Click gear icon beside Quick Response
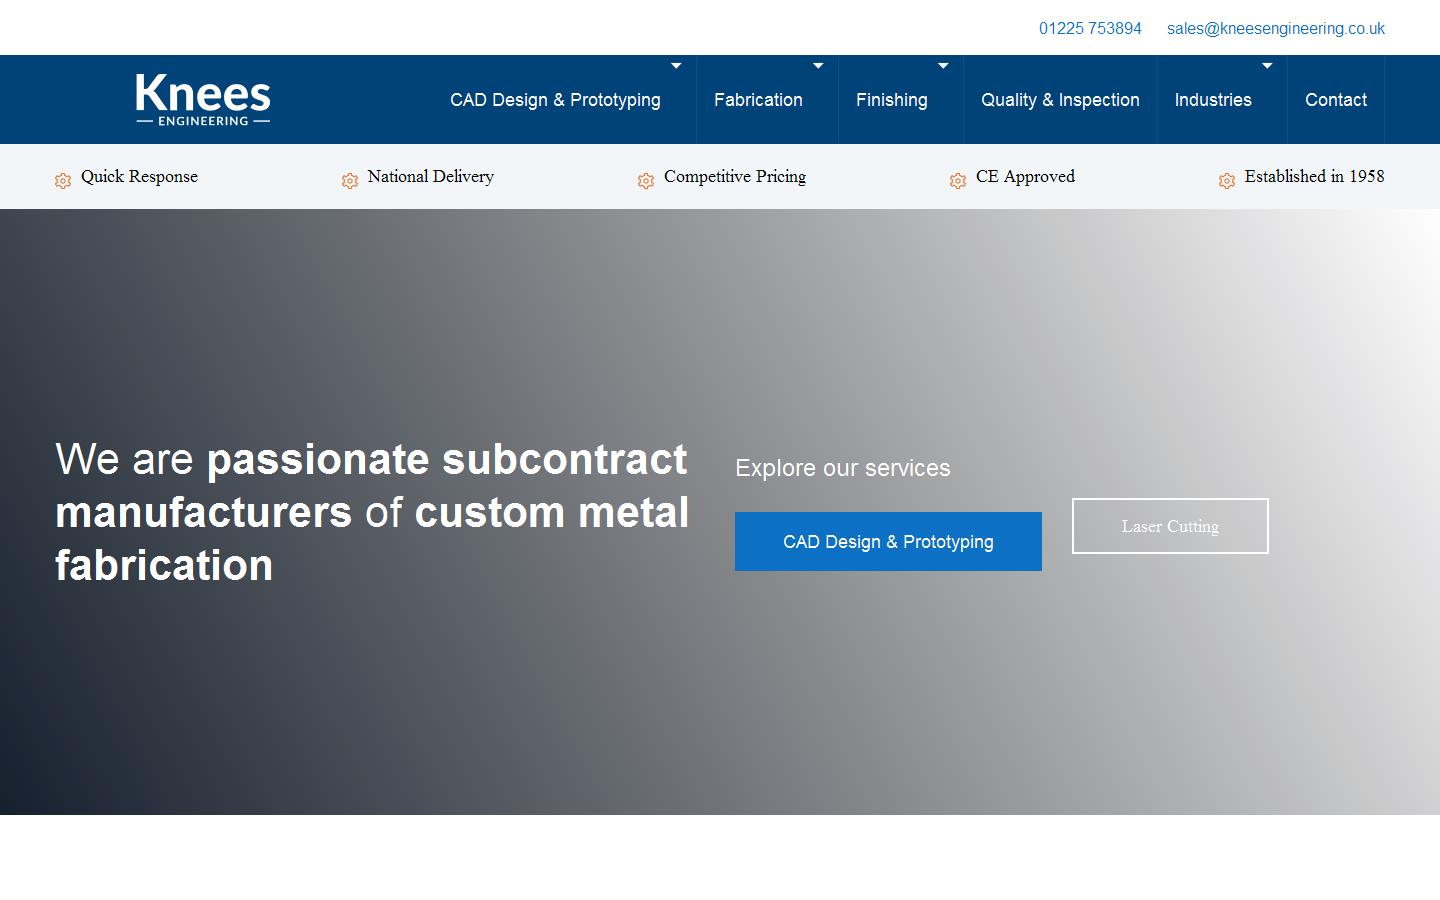Image resolution: width=1440 pixels, height=900 pixels. (x=63, y=180)
